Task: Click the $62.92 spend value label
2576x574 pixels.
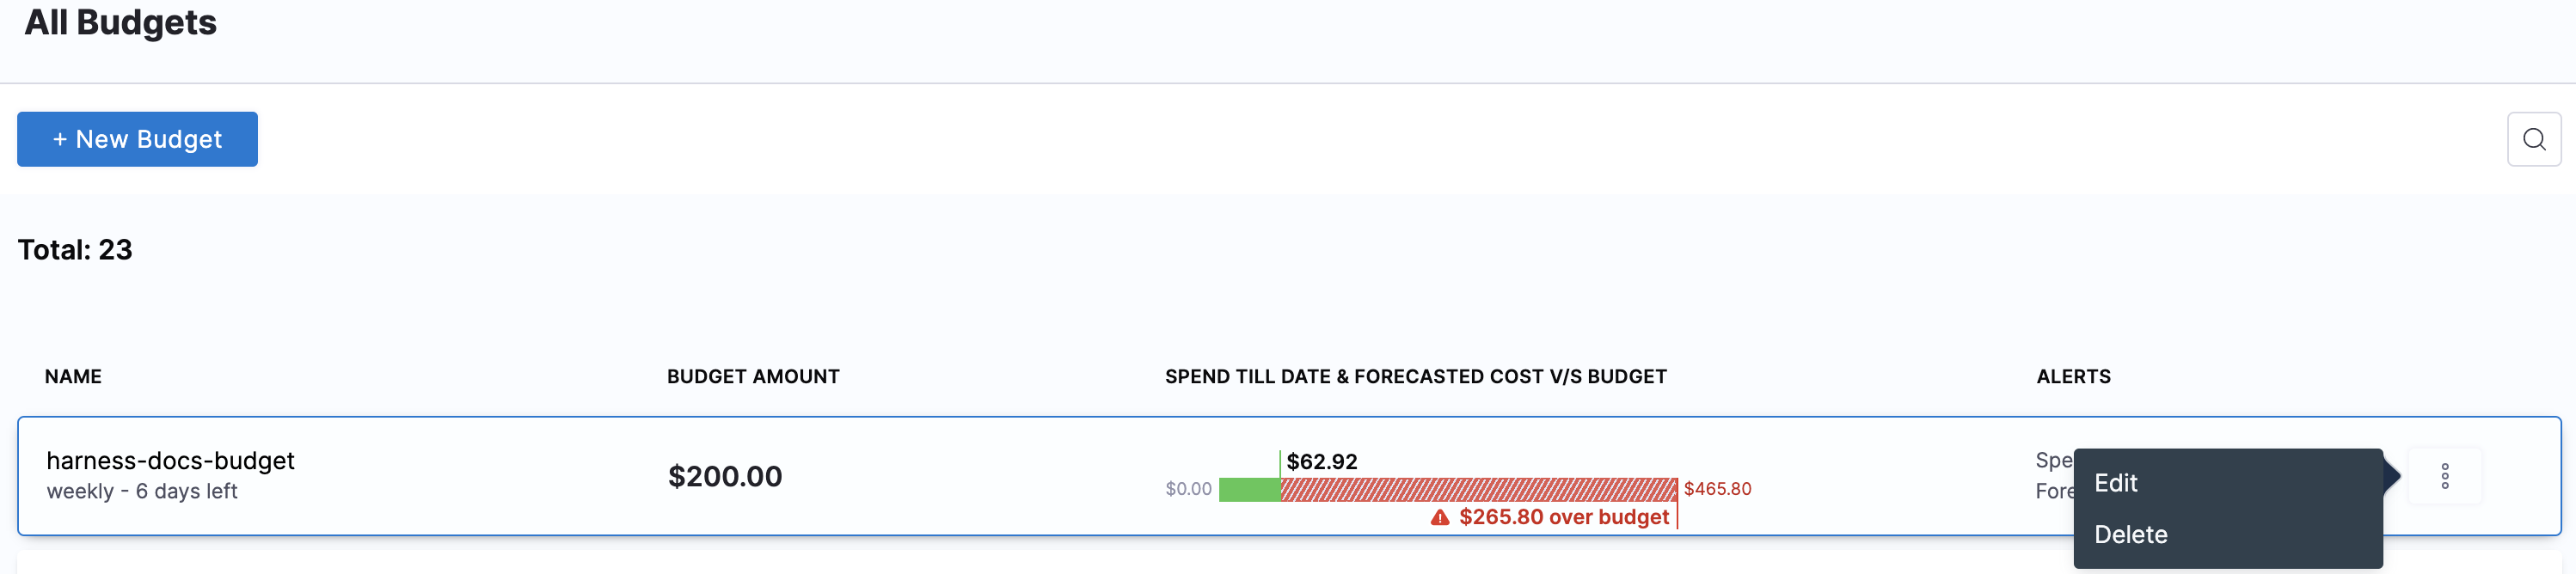Action: click(1321, 461)
